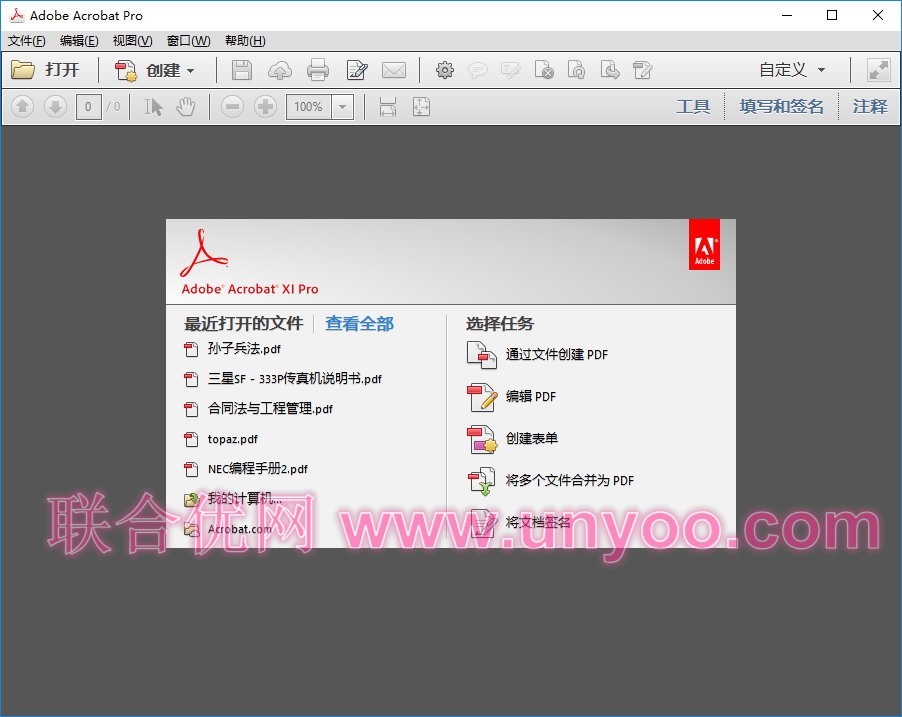The height and width of the screenshot is (717, 902).
Task: Open the 填写和签名 panel
Action: pyautogui.click(x=781, y=106)
